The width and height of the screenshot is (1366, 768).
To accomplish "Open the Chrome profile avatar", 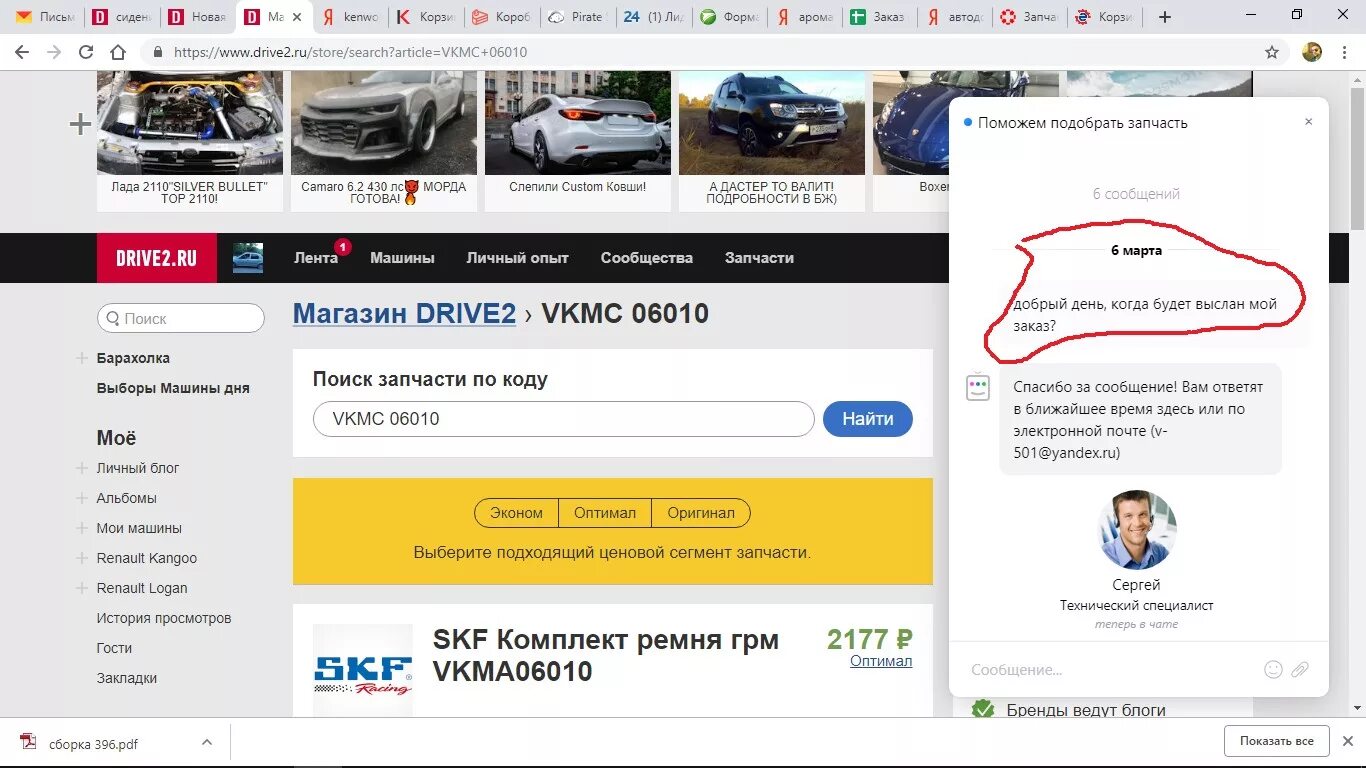I will point(1312,52).
